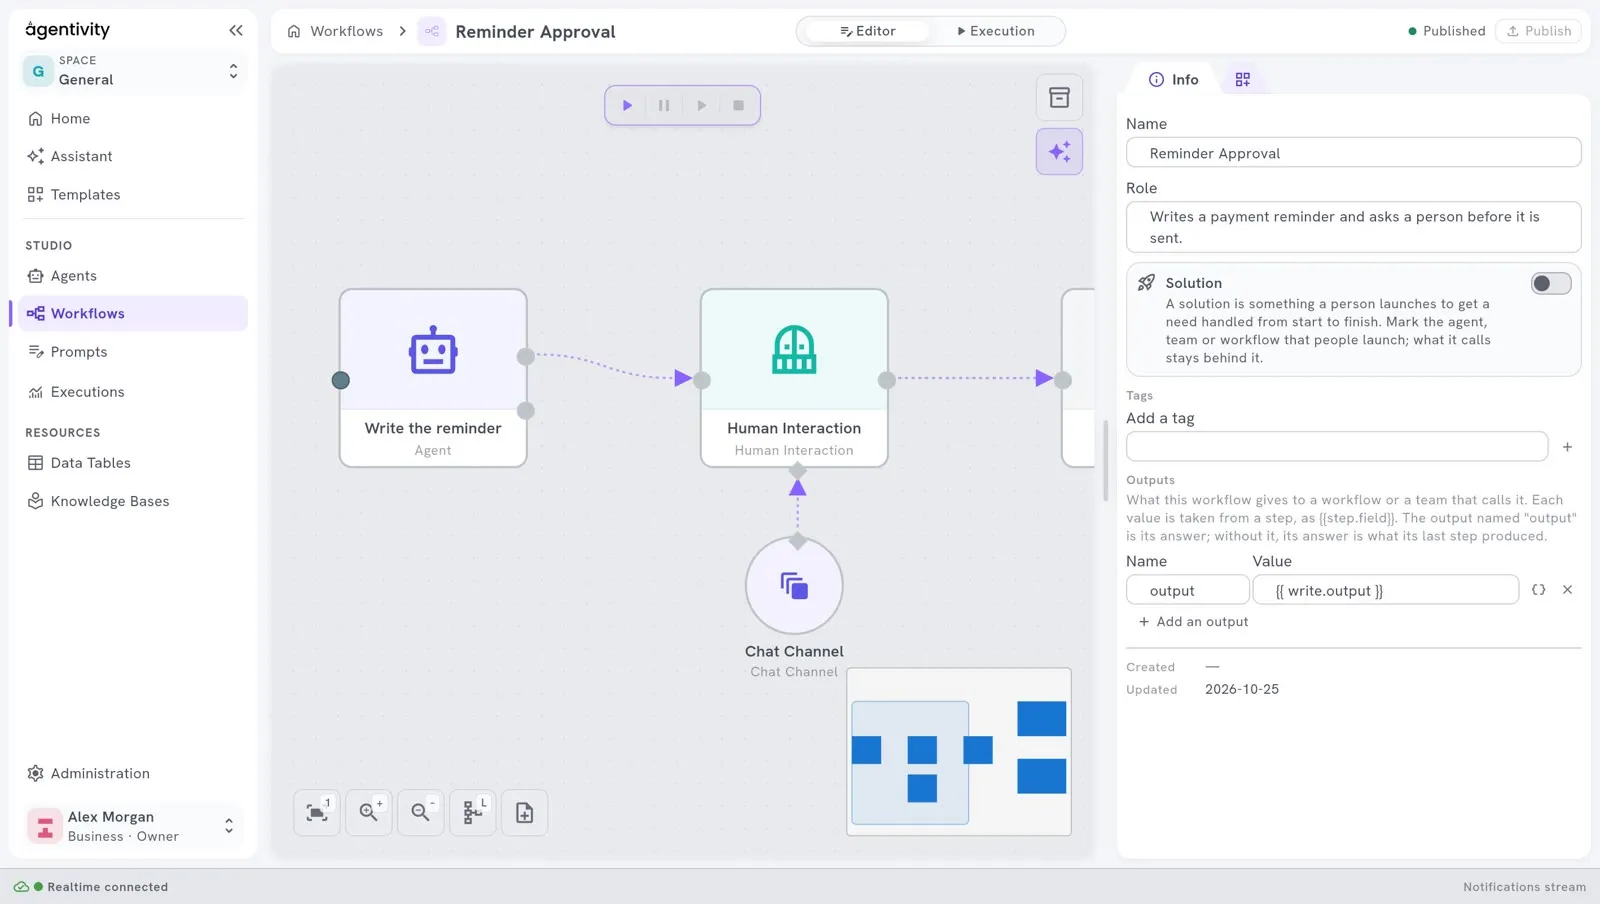This screenshot has height=904, width=1600.
Task: Remove the output row with X
Action: 1567,590
